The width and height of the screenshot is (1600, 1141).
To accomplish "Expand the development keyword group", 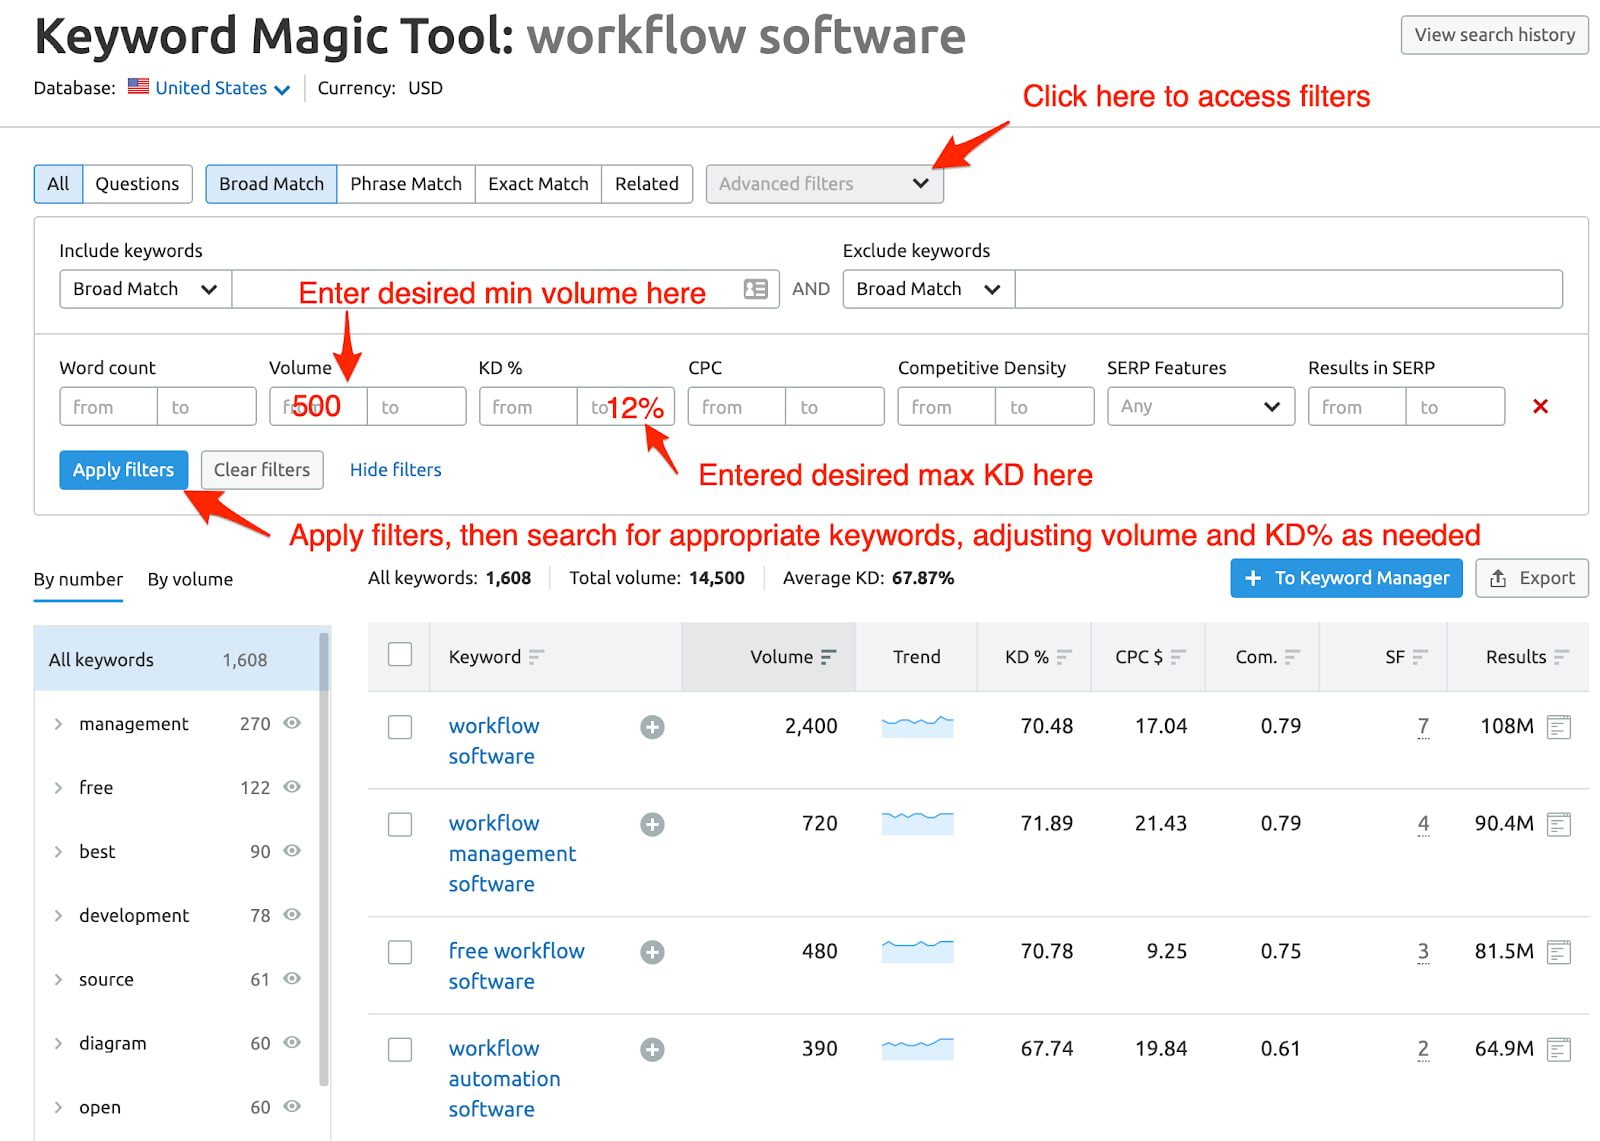I will pyautogui.click(x=58, y=916).
